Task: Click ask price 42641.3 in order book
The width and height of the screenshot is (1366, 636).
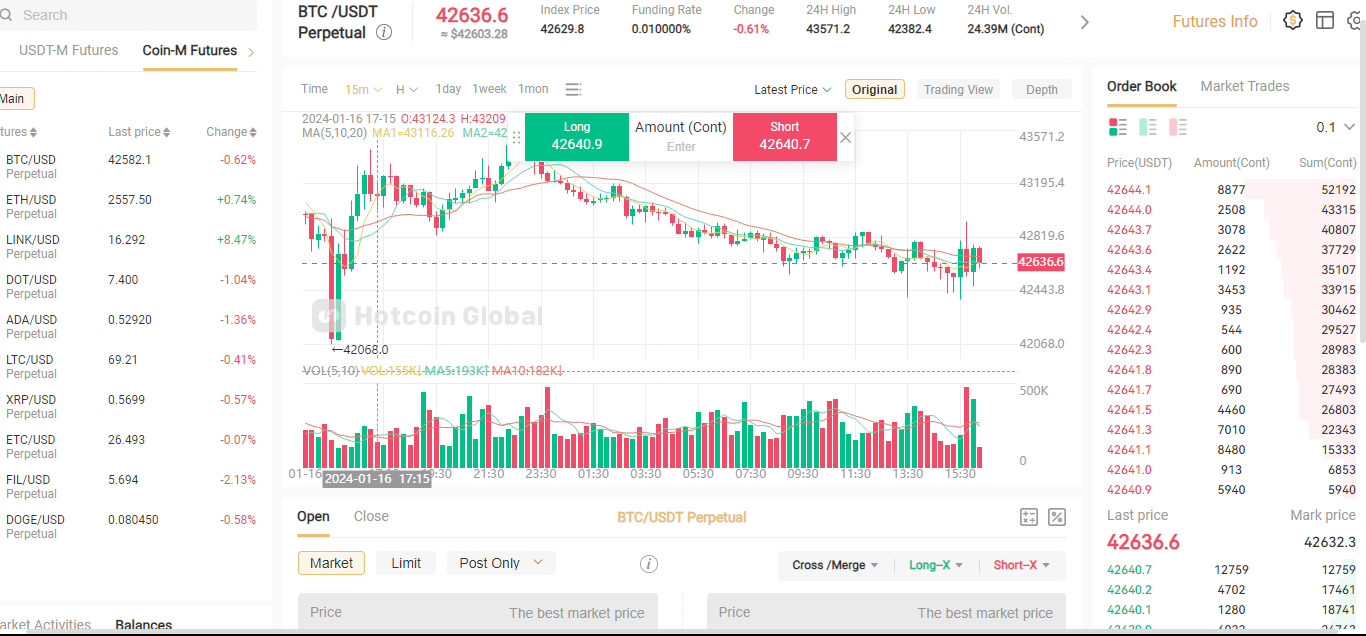Action: (1129, 430)
